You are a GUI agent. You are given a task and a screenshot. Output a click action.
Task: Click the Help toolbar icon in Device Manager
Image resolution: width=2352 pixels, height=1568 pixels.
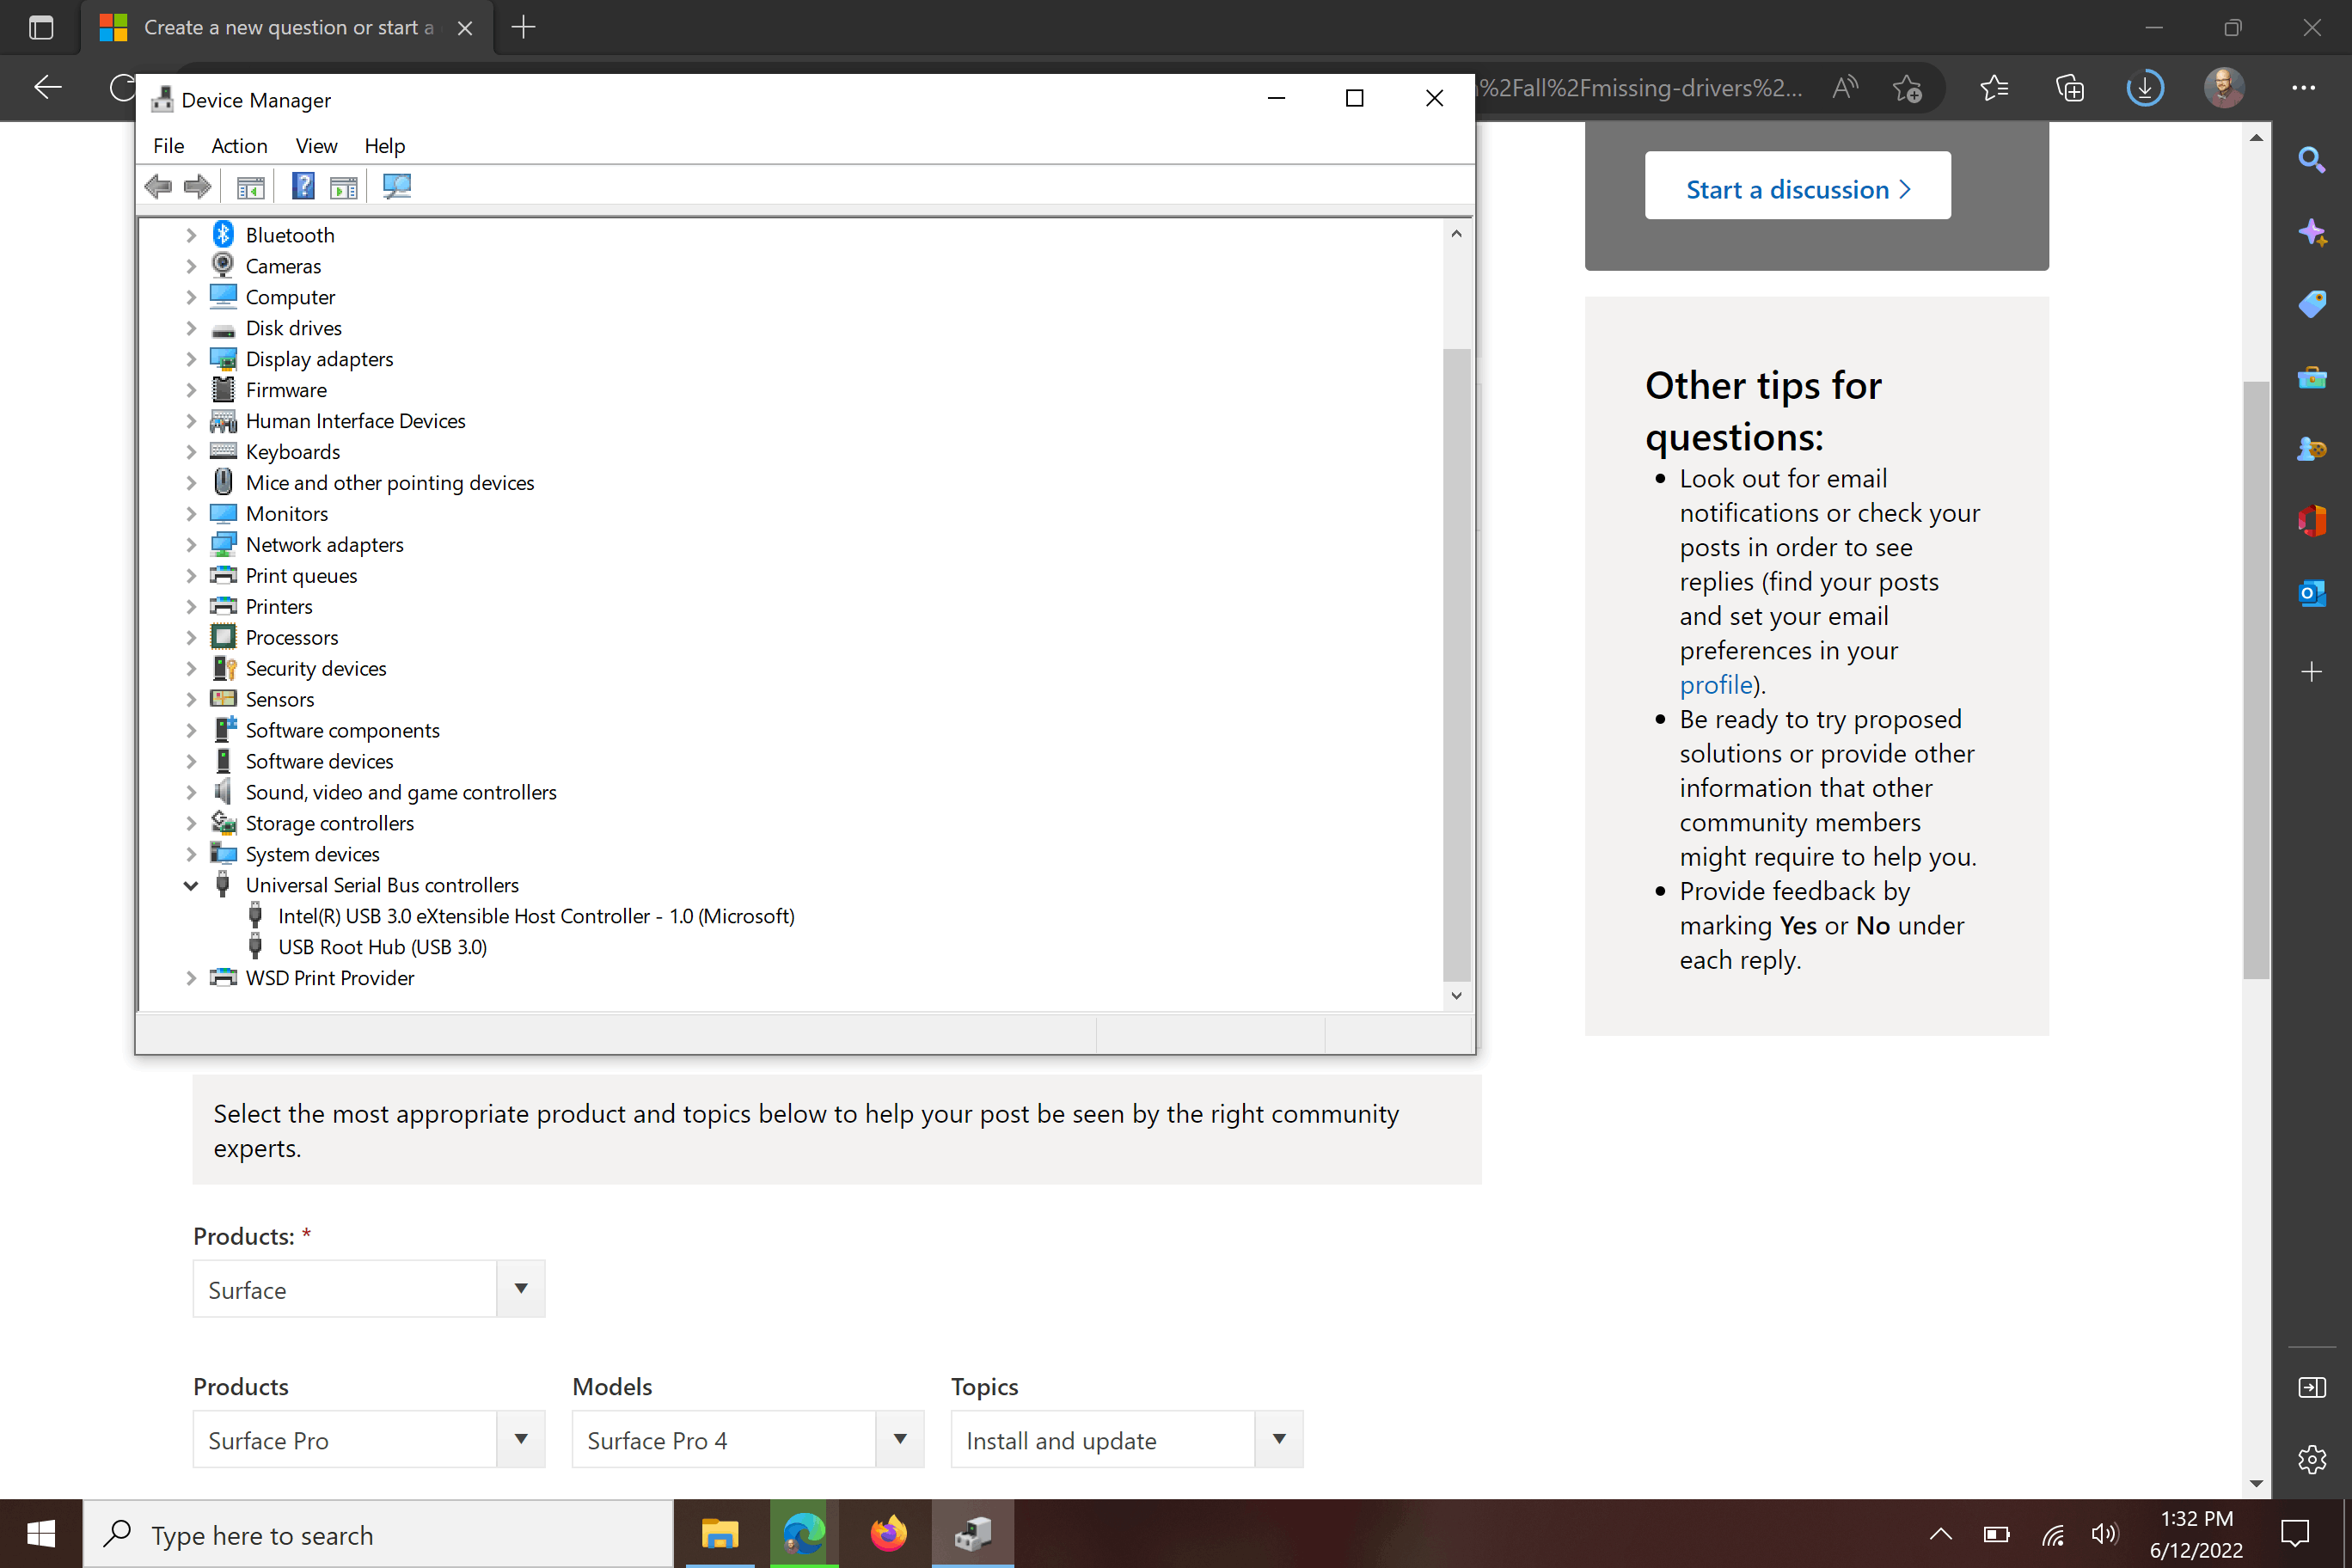(303, 186)
